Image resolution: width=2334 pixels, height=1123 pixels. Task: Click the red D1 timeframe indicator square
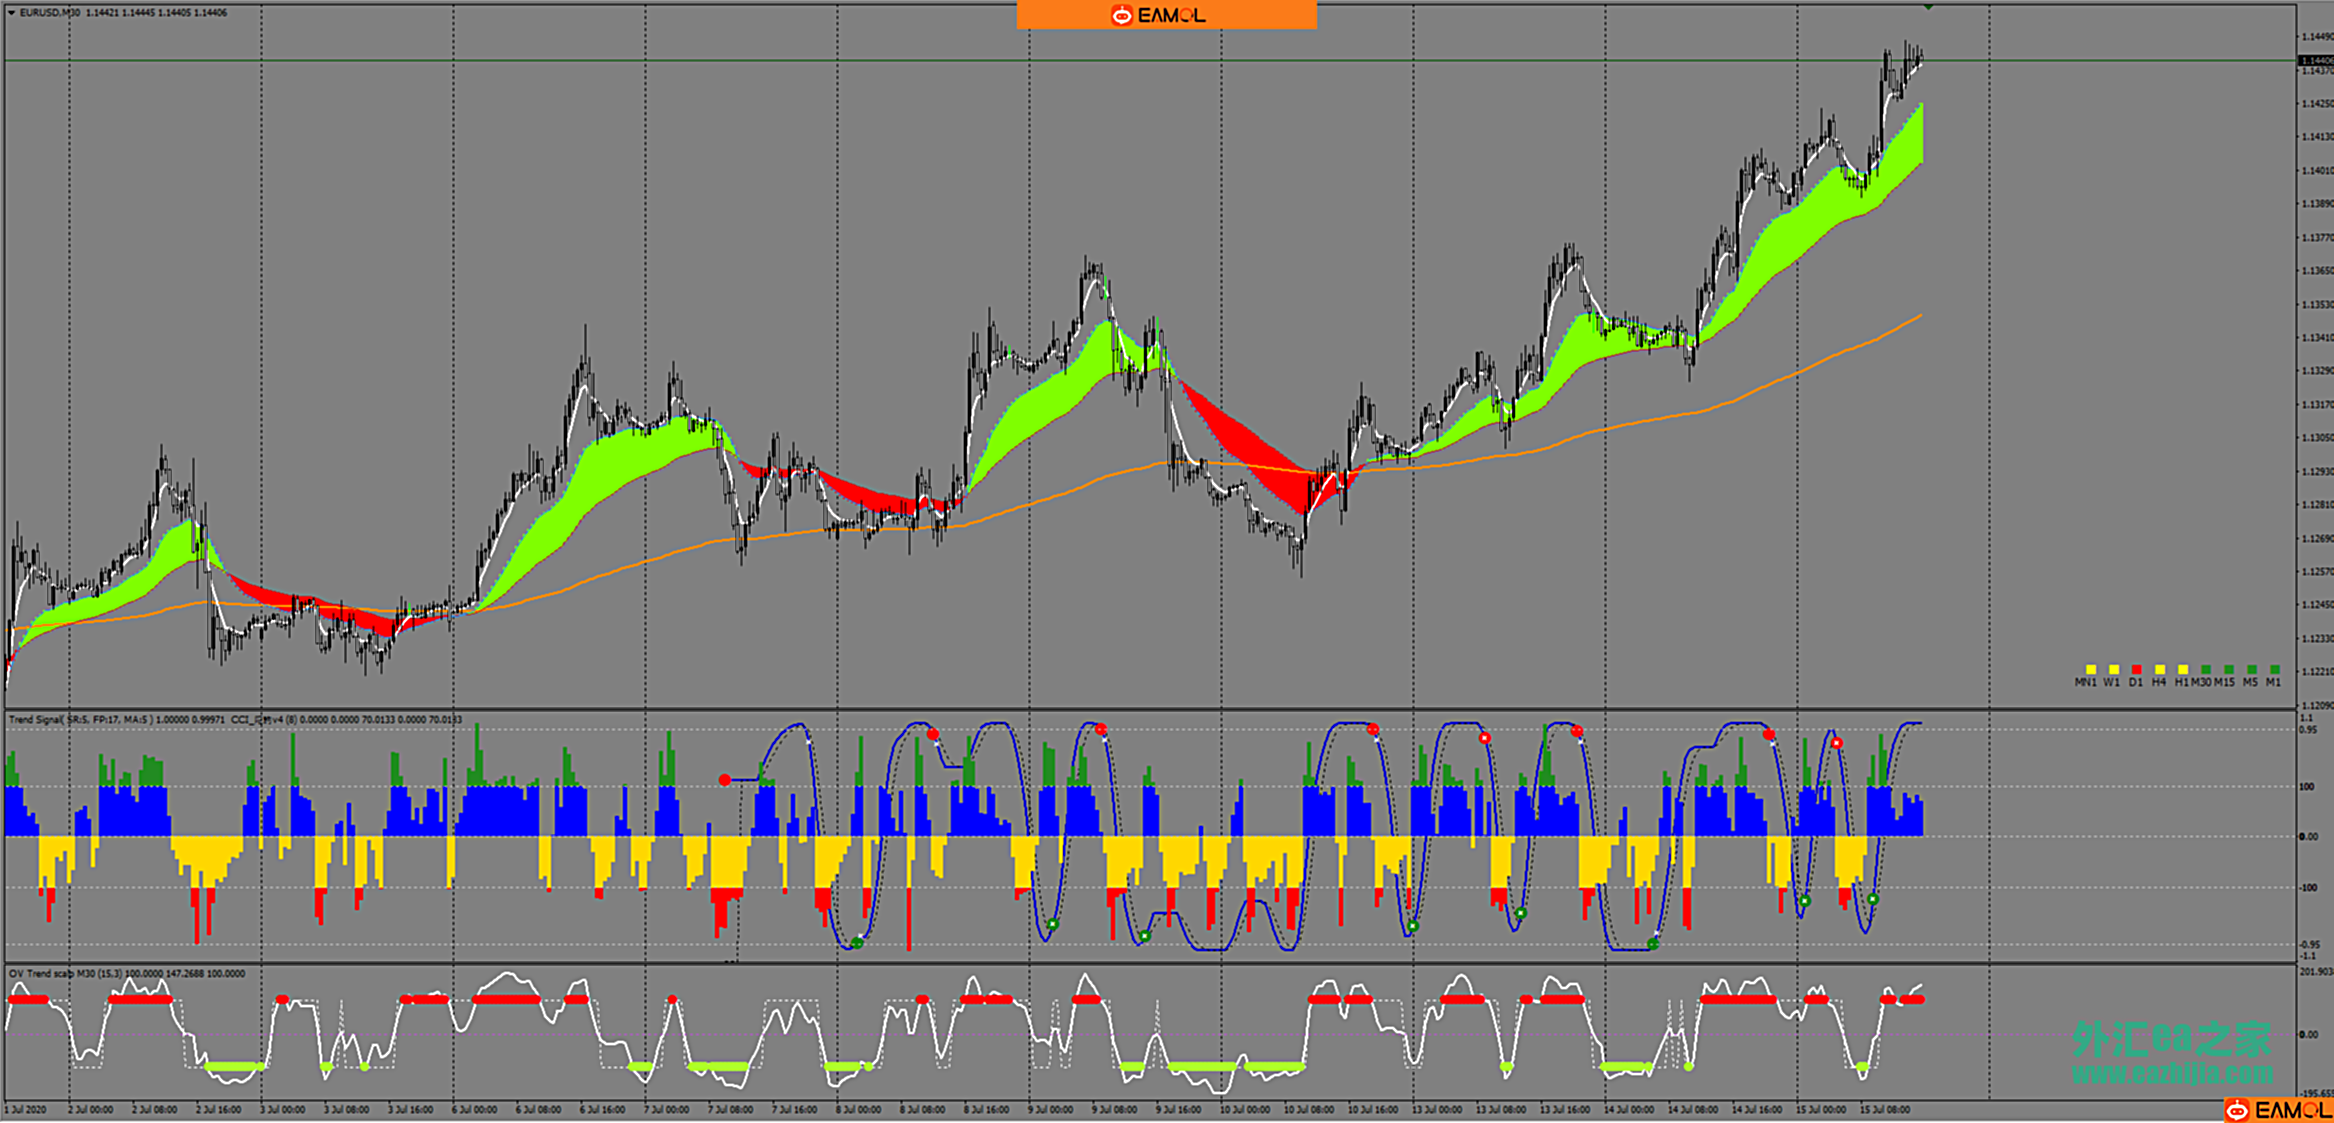2136,669
